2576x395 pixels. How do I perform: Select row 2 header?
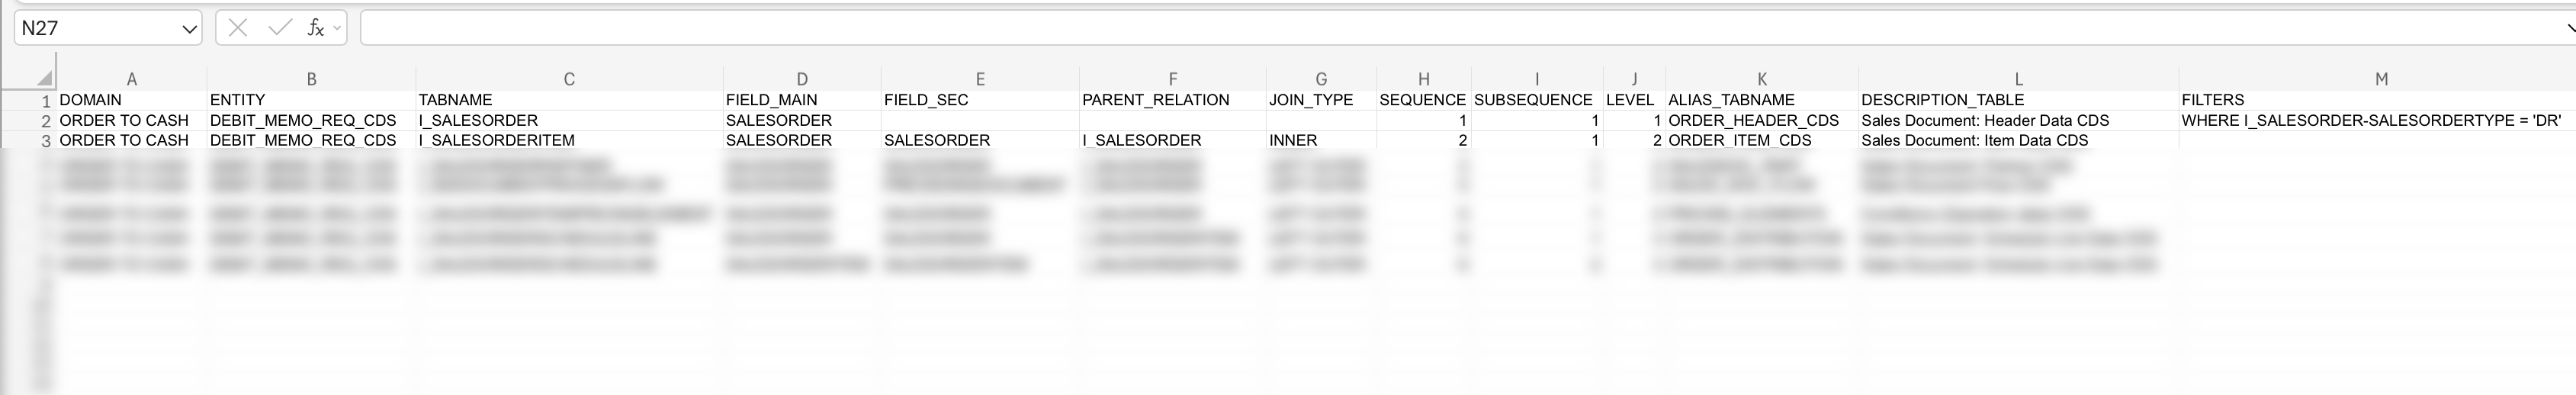pos(45,121)
